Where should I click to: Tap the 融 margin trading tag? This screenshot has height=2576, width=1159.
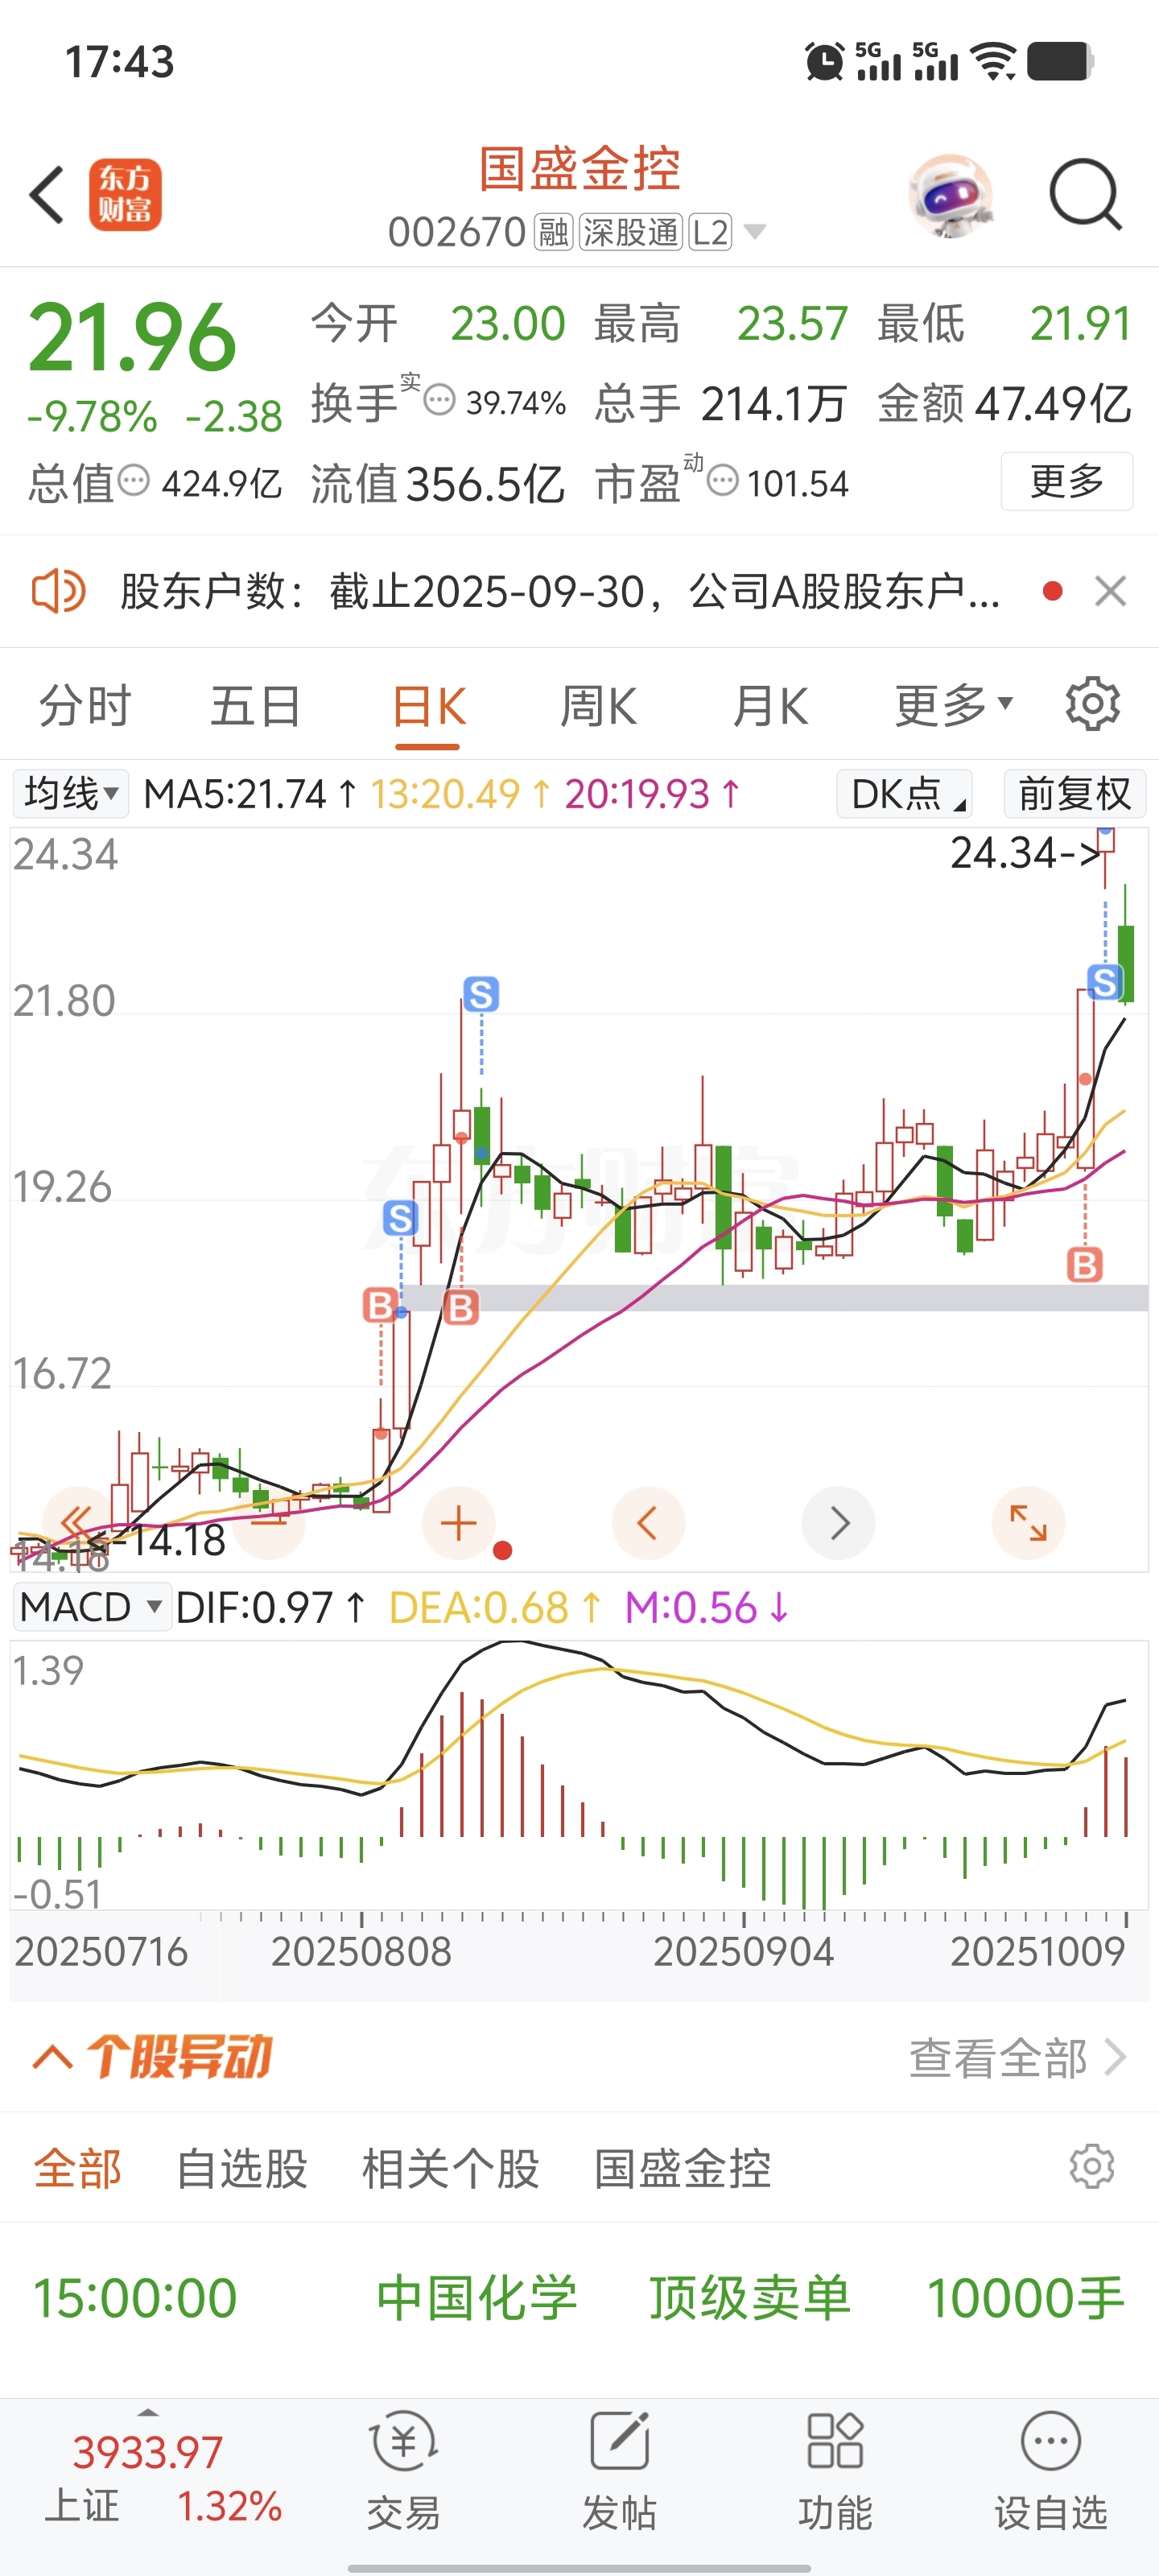coord(553,232)
